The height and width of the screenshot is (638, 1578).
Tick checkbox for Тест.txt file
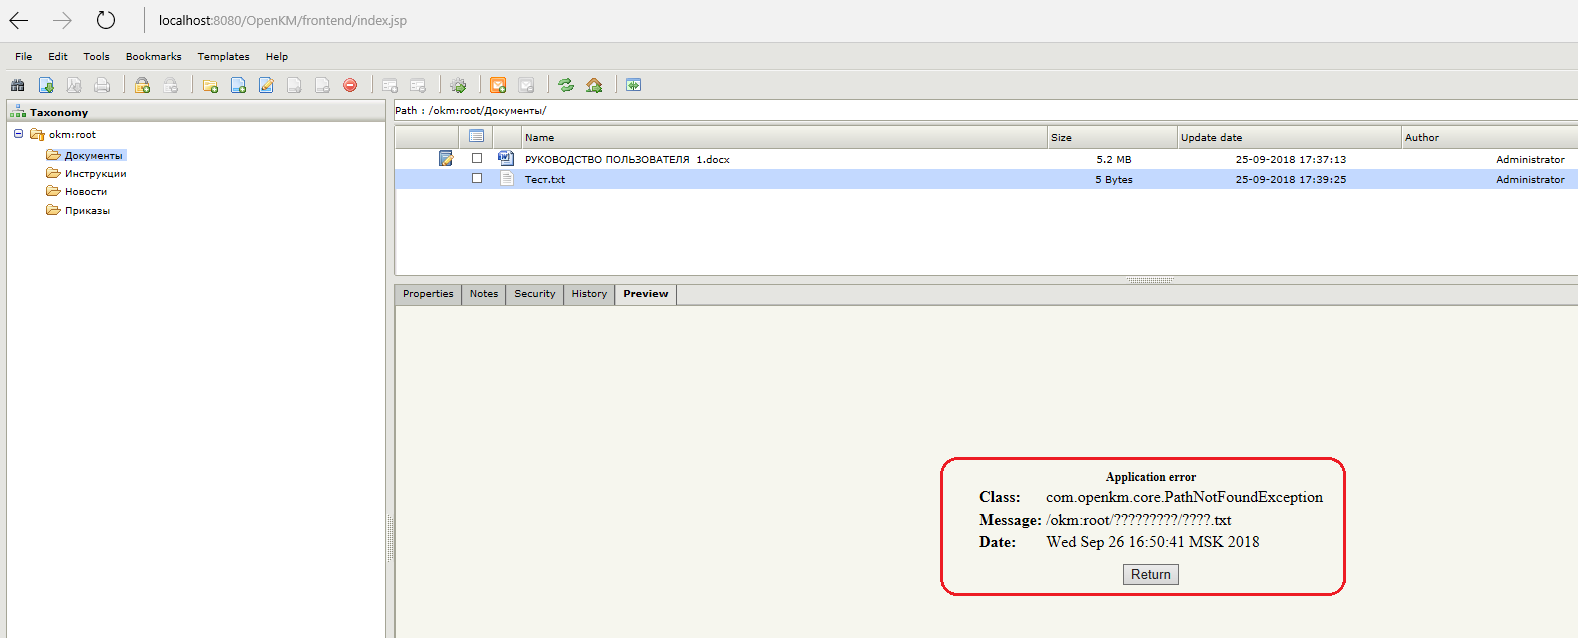(x=477, y=179)
